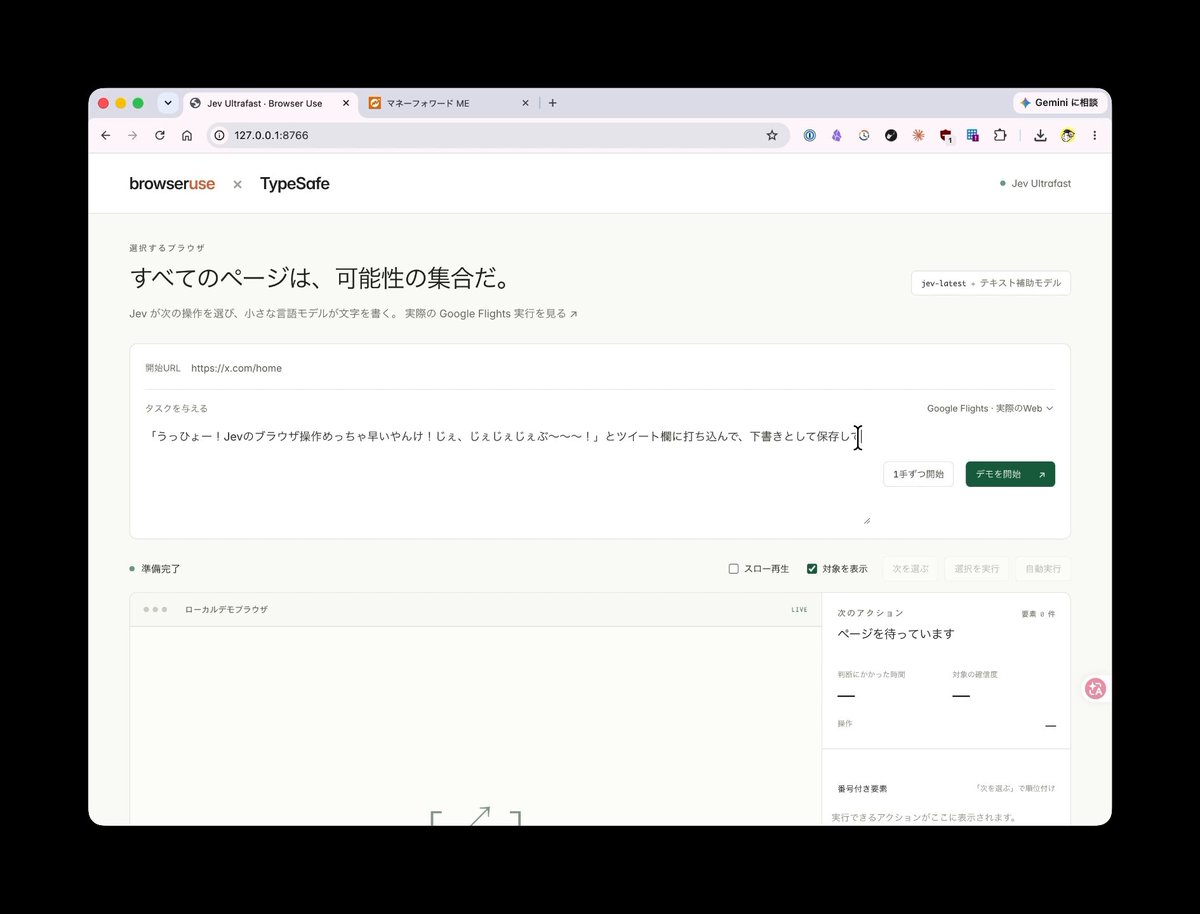
Task: Open the tab search dropdown arrow
Action: point(167,103)
